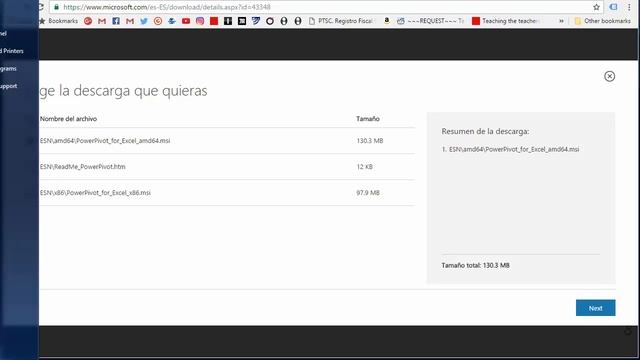Click the Next button
This screenshot has height=360, width=640.
pos(595,308)
